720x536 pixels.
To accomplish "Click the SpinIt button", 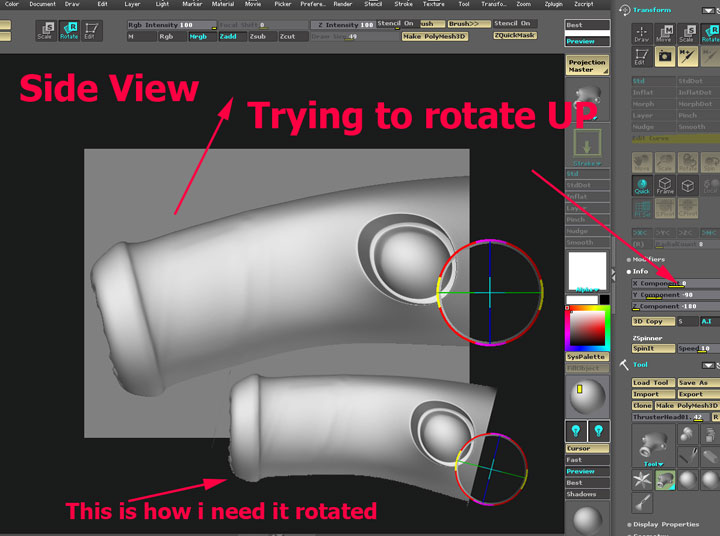I will tap(653, 349).
